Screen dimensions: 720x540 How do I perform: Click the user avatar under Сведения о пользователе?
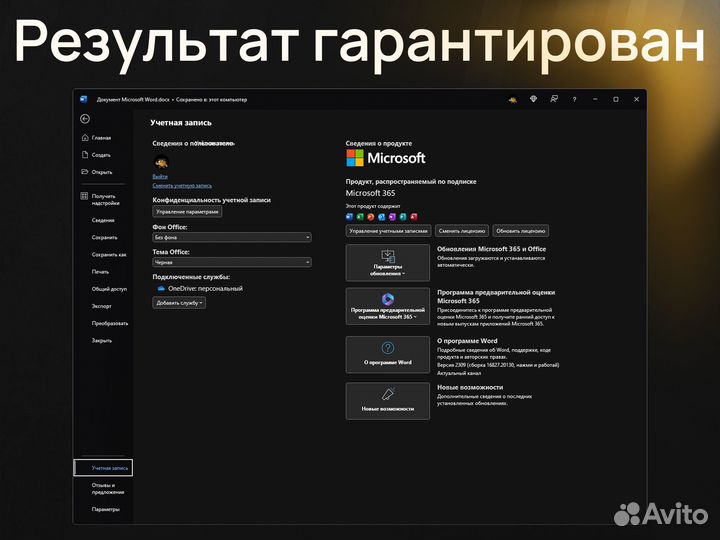pos(161,162)
